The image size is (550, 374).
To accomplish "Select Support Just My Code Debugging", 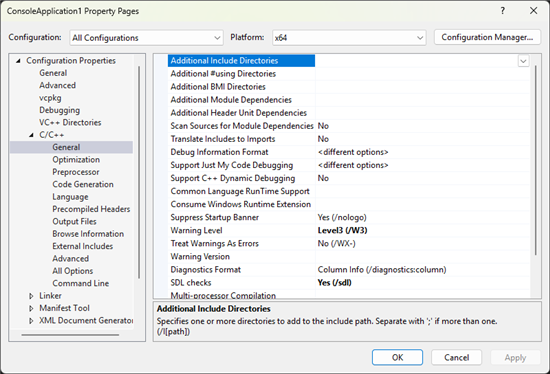I will click(x=241, y=165).
